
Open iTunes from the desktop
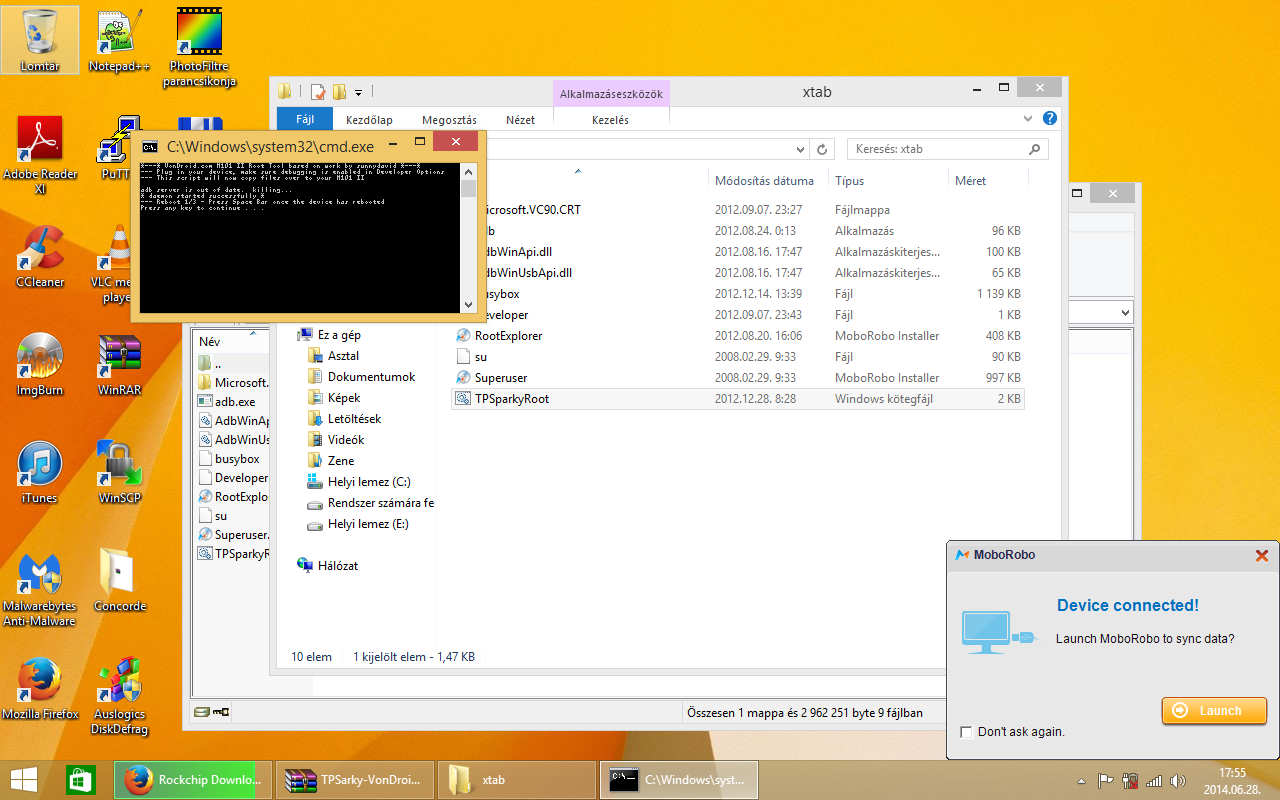coord(40,468)
